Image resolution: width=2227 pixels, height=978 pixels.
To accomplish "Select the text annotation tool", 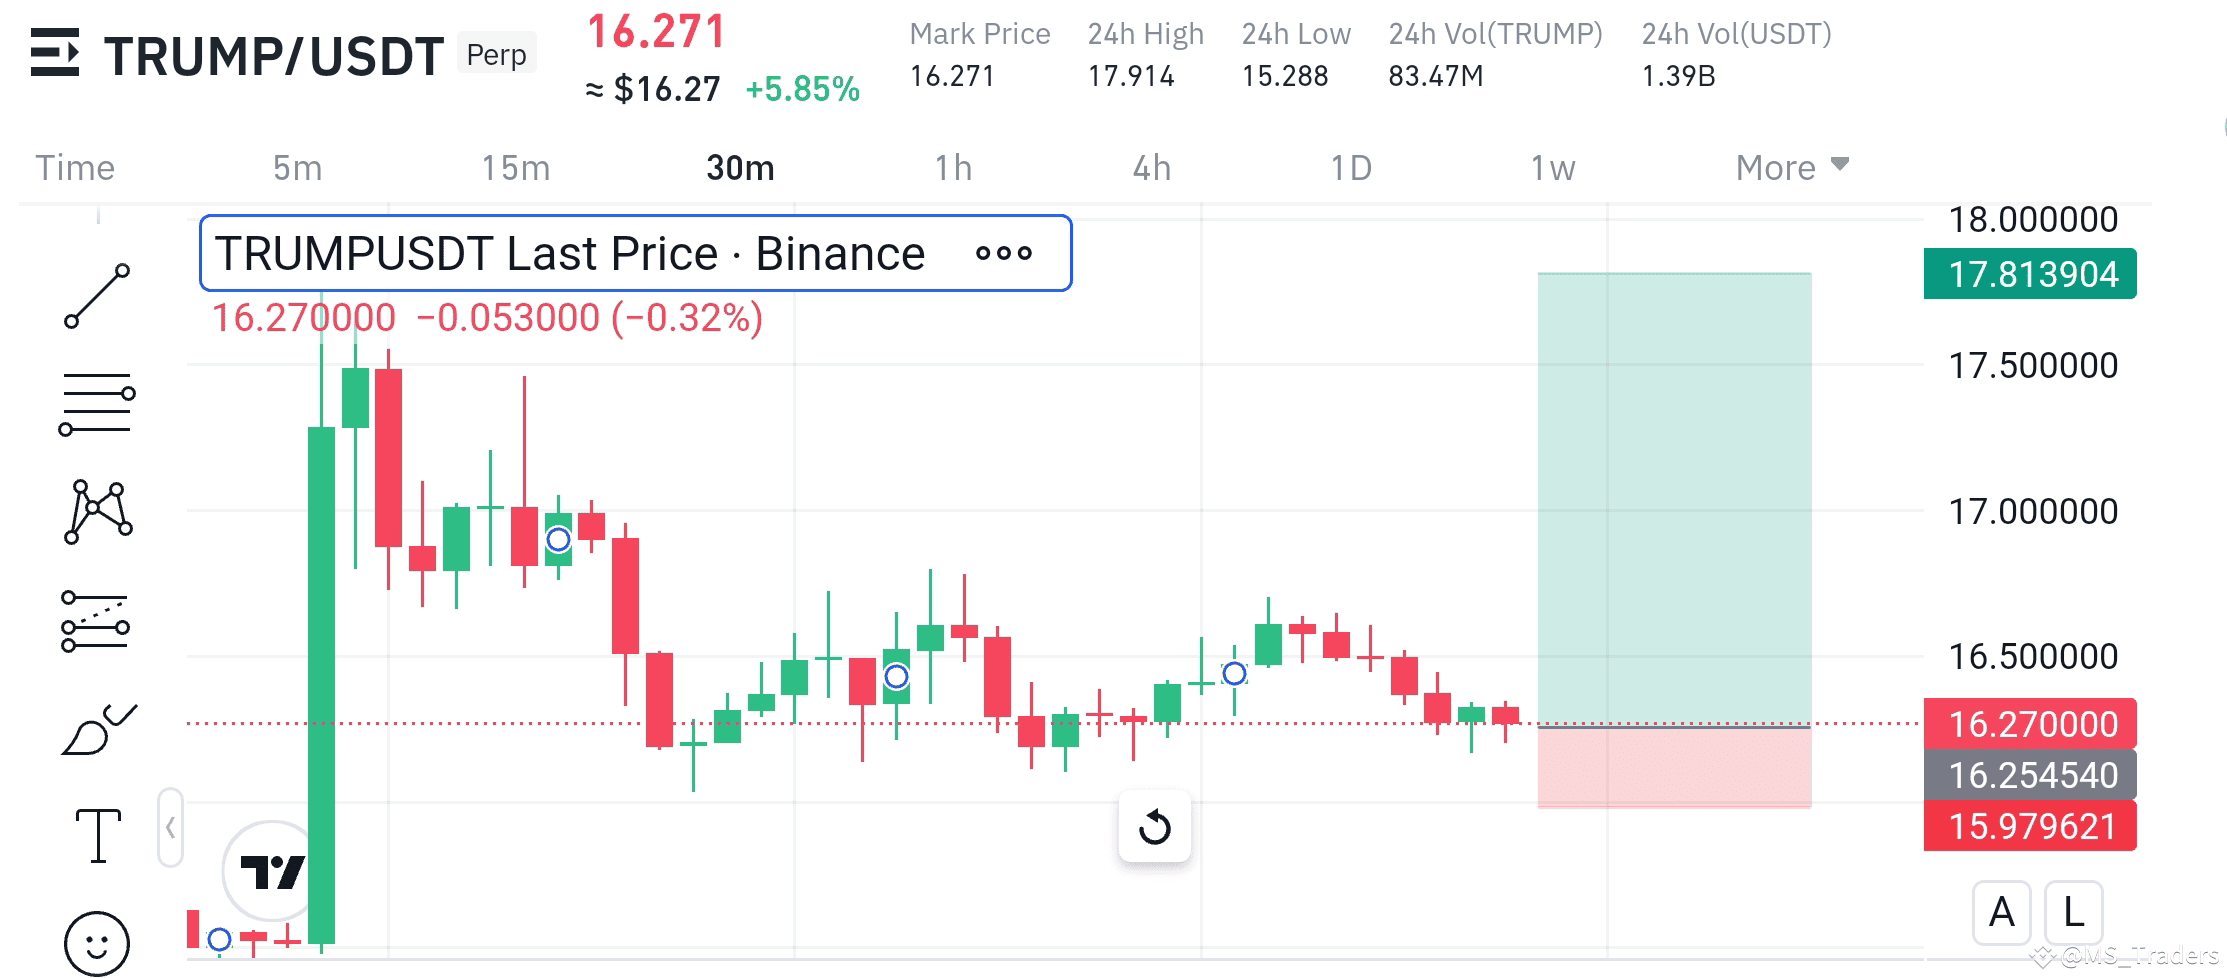I will coord(97,833).
